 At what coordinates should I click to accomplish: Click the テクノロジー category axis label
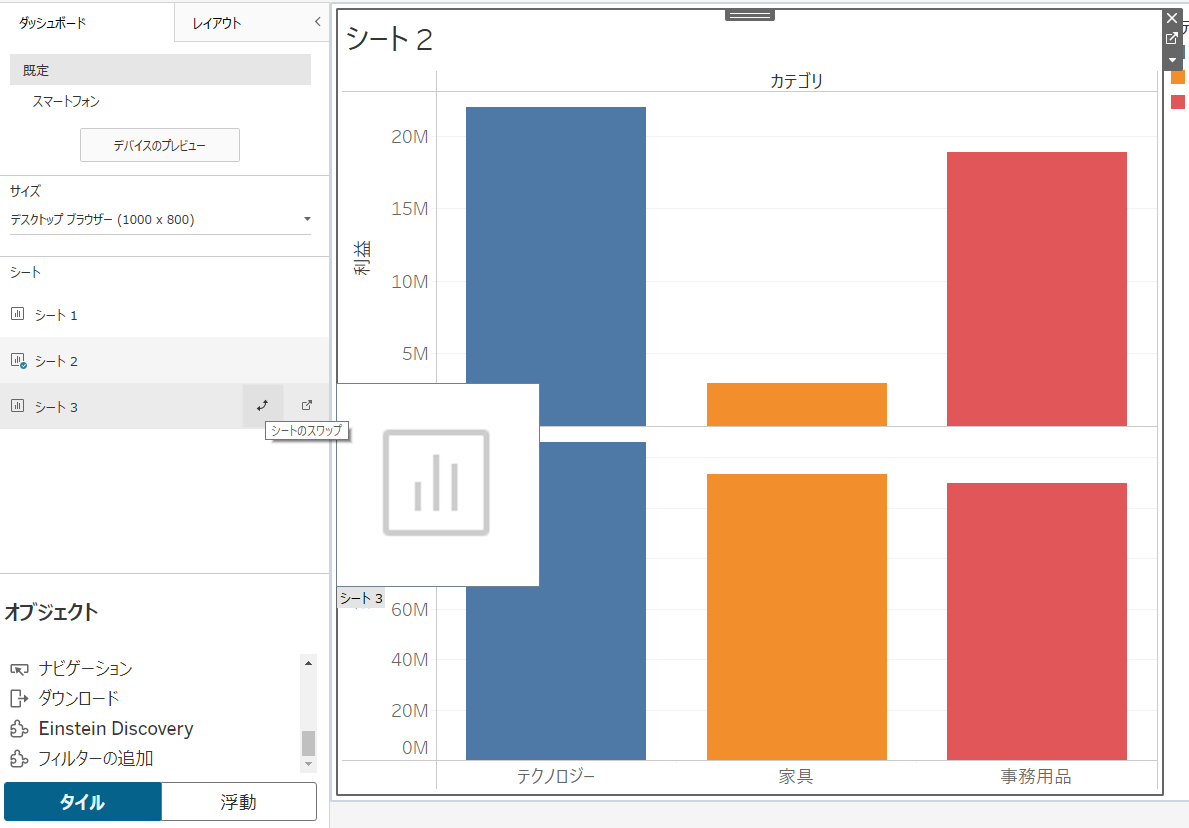pos(556,776)
